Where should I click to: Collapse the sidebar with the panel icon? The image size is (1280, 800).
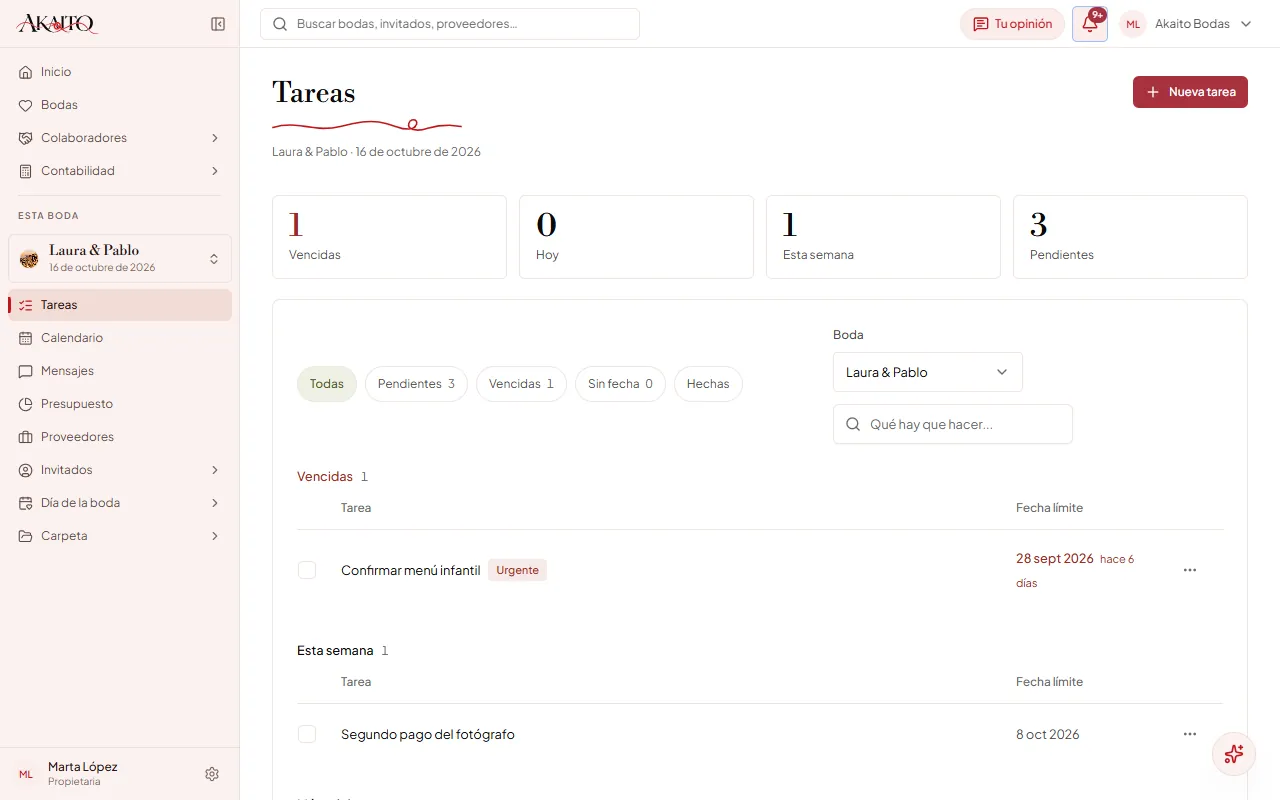[x=218, y=24]
